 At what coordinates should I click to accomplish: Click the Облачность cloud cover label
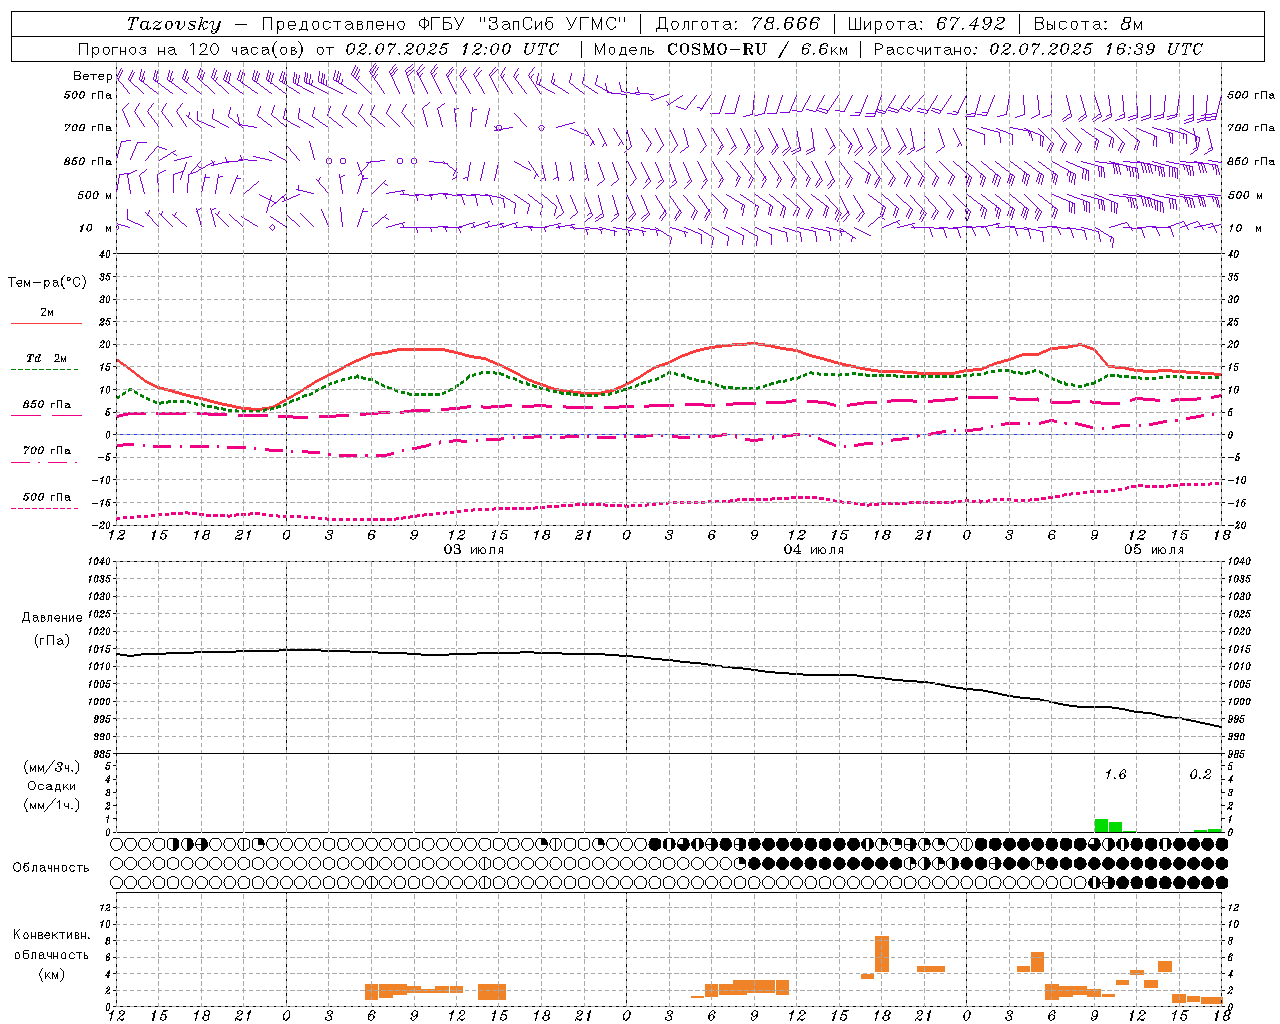tap(51, 867)
